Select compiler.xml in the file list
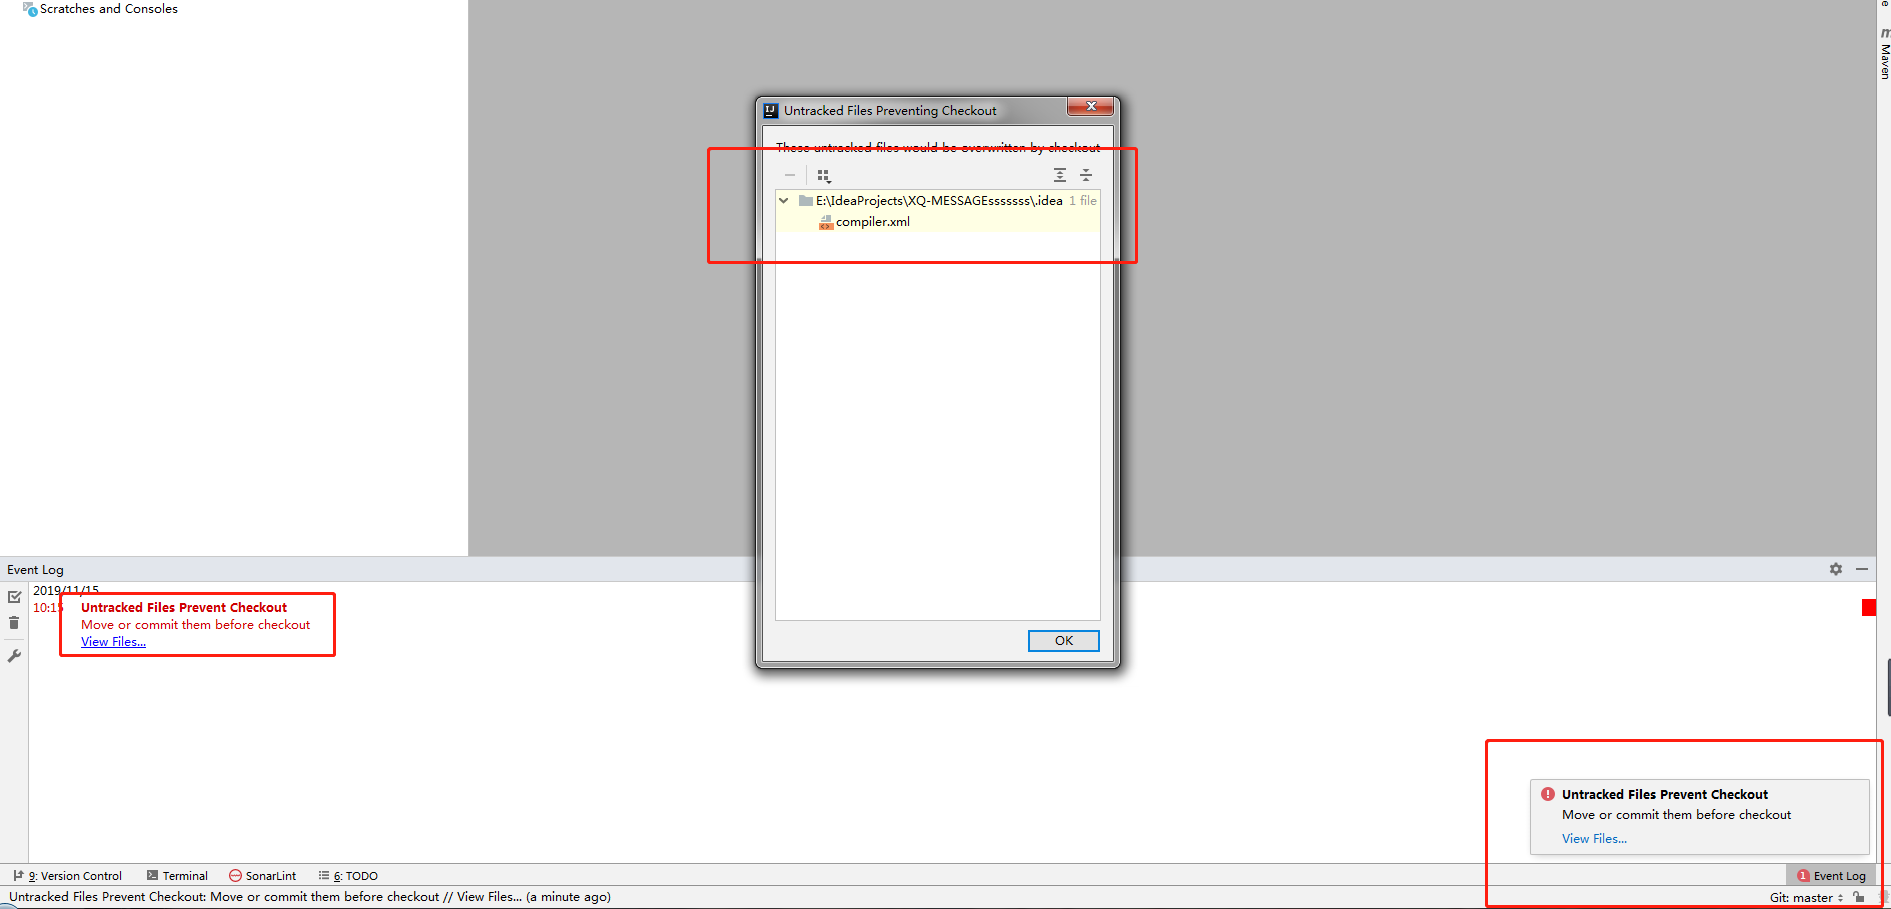The image size is (1891, 909). 872,221
